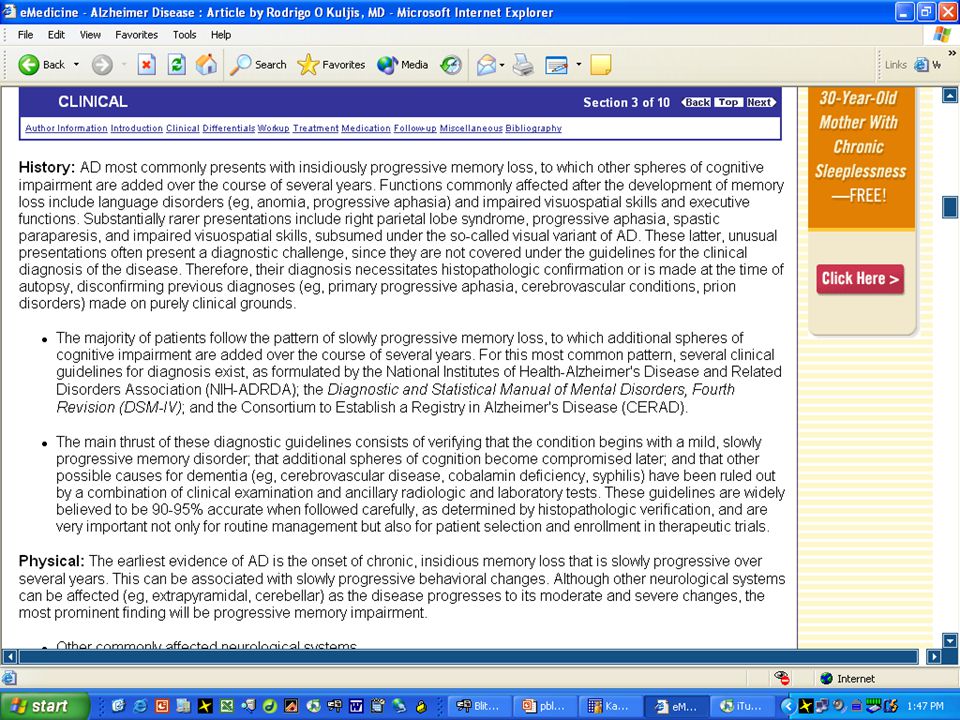Image resolution: width=960 pixels, height=720 pixels.
Task: Launch Word from the Quick Launch bar
Action: 356,706
